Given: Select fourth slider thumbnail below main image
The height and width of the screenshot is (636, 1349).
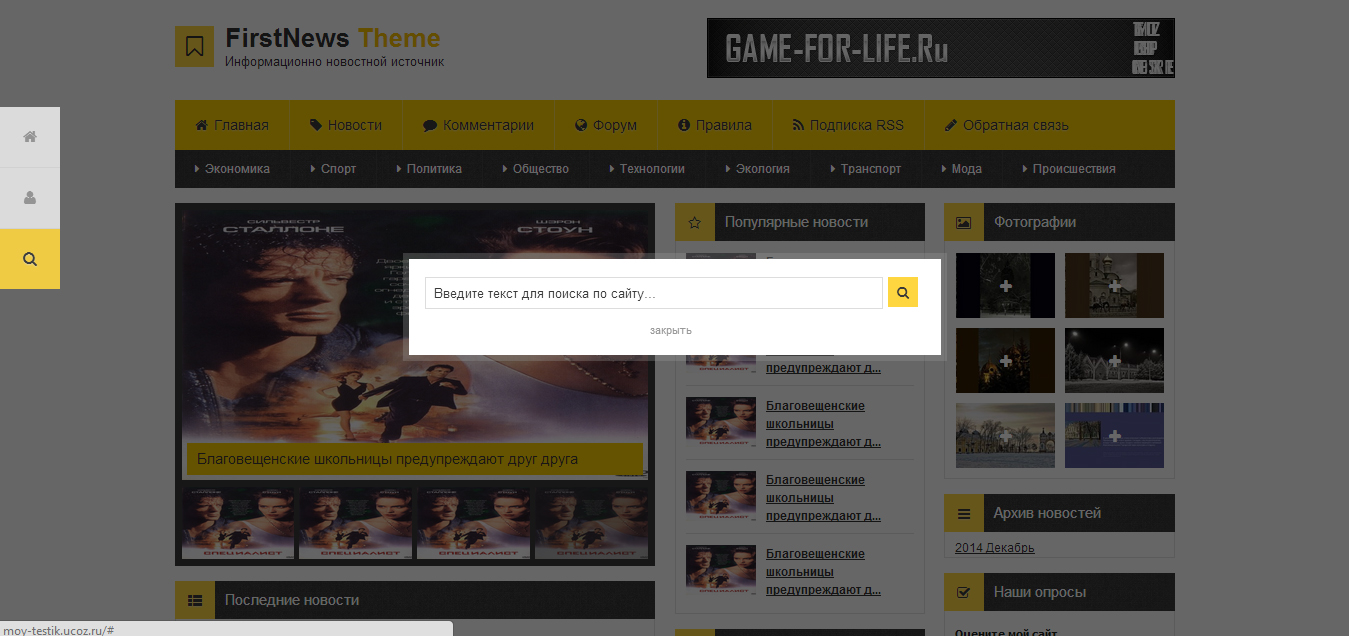Looking at the screenshot, I should coord(591,522).
